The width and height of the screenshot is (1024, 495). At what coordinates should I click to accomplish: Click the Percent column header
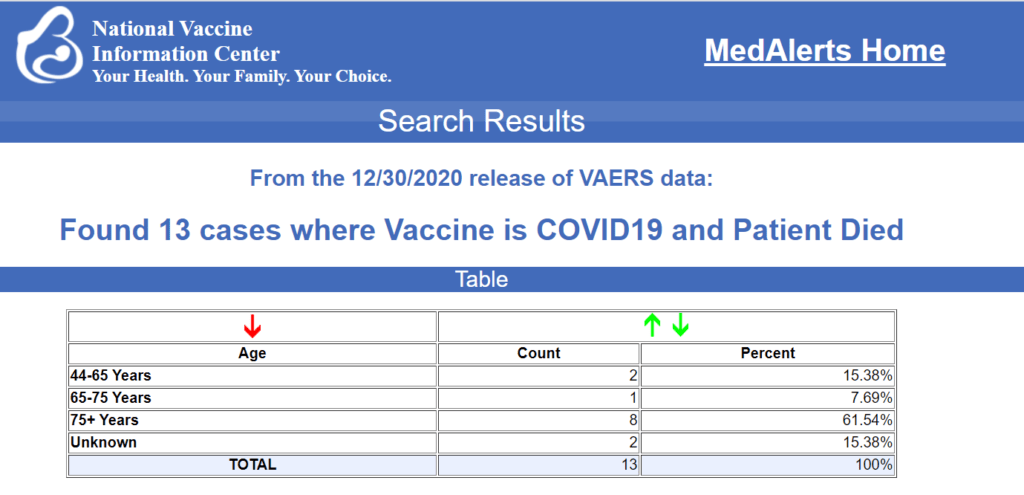(x=767, y=353)
